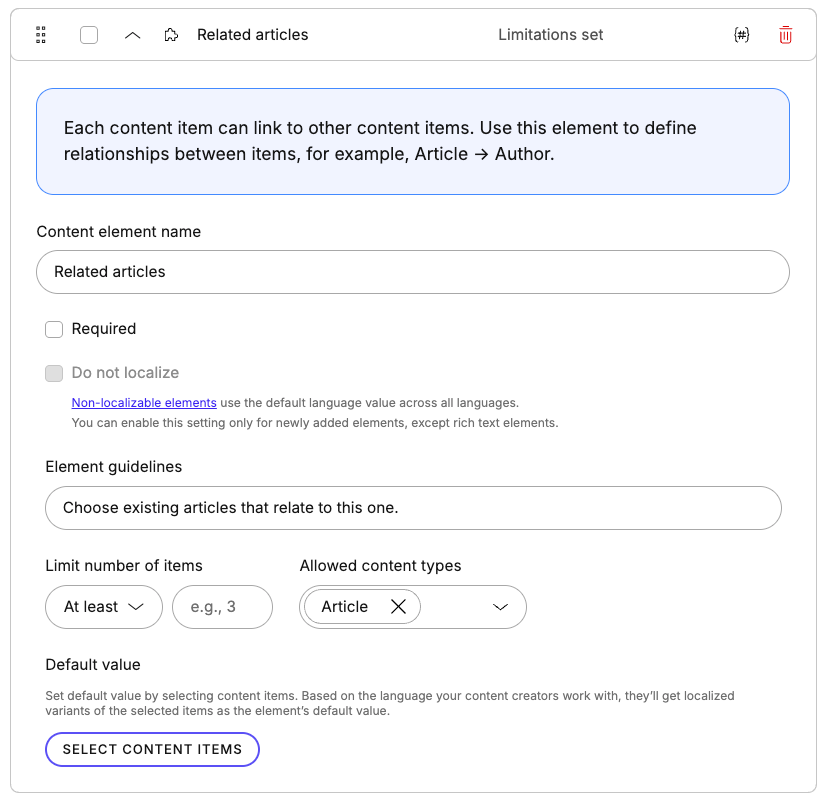Click the info banner about linking content items
This screenshot has height=802, width=829.
412,140
